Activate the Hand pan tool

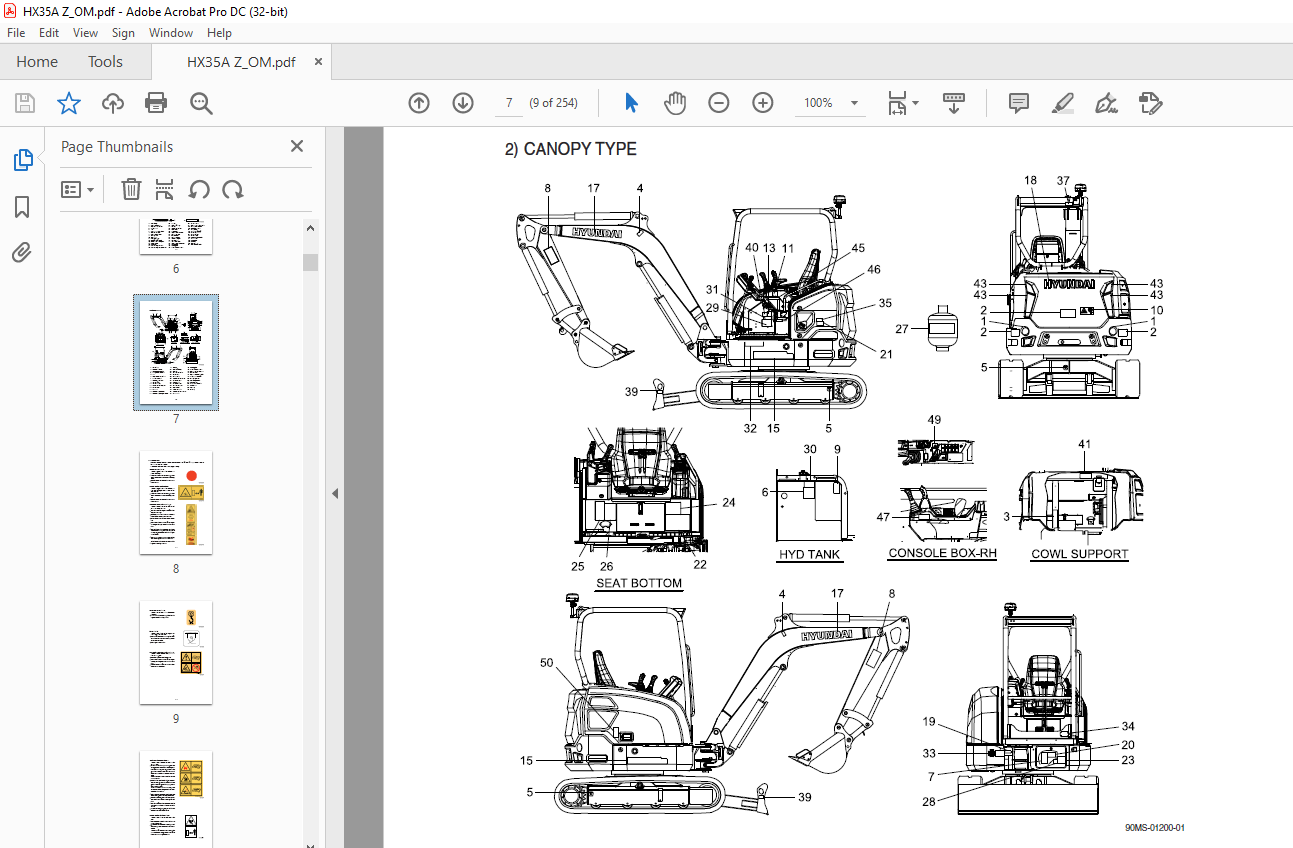point(675,103)
